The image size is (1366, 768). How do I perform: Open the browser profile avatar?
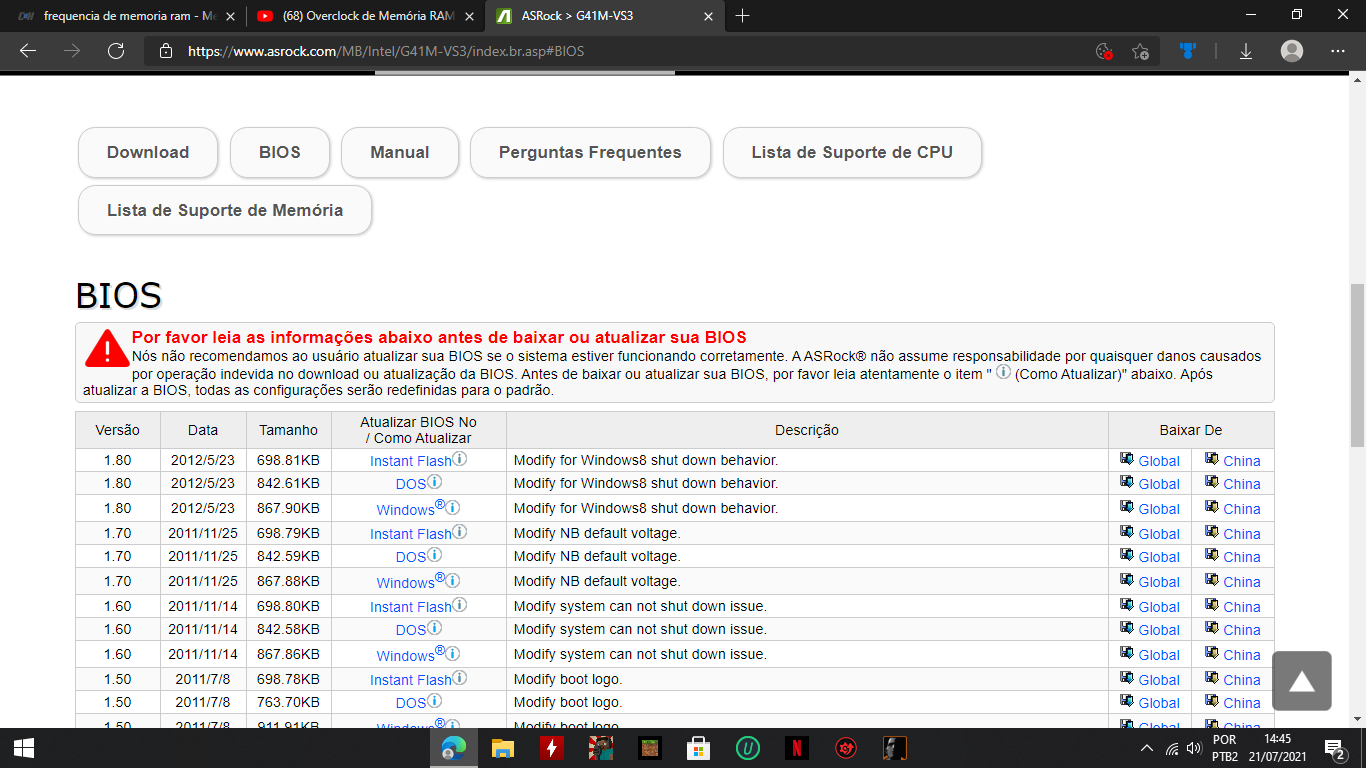pyautogui.click(x=1292, y=51)
